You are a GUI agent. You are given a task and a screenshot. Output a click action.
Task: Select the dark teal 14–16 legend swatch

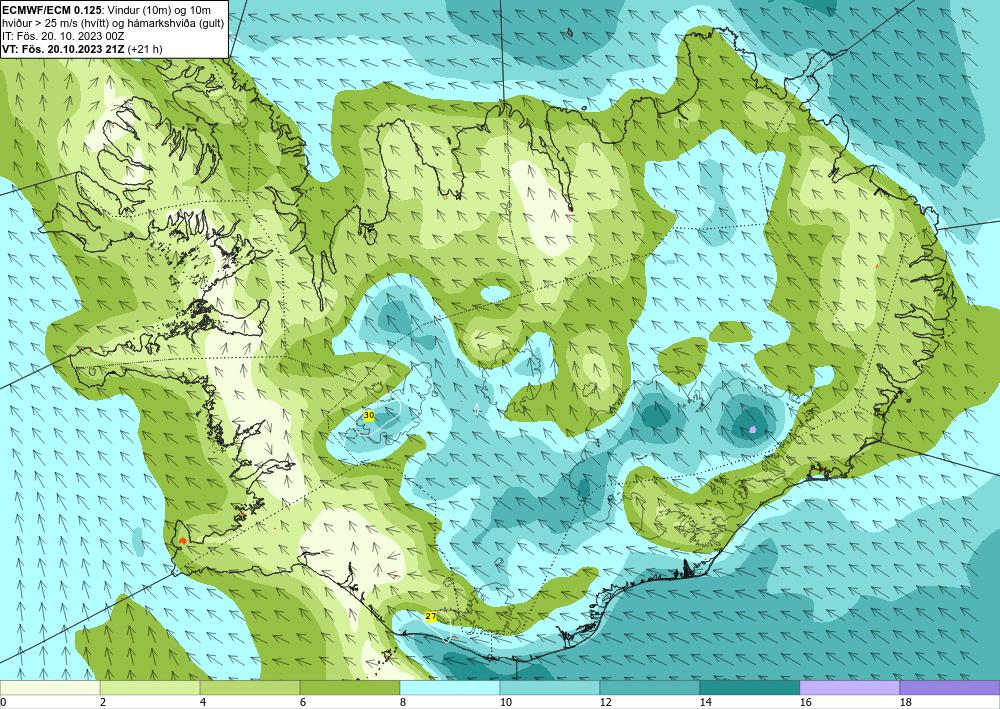click(x=750, y=688)
